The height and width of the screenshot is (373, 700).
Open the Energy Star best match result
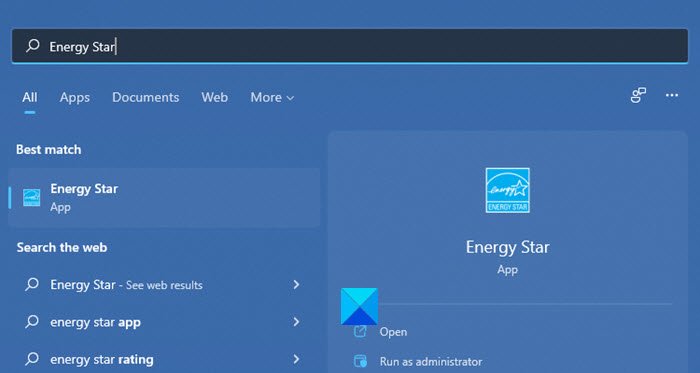click(x=164, y=198)
